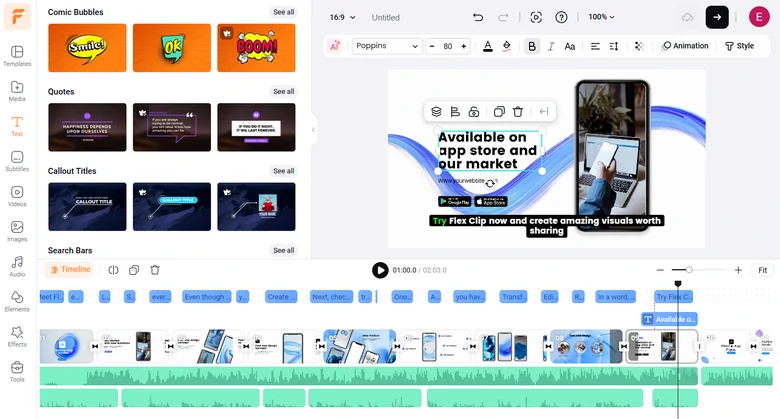Change the text color
The width and height of the screenshot is (780, 419).
pyautogui.click(x=488, y=46)
